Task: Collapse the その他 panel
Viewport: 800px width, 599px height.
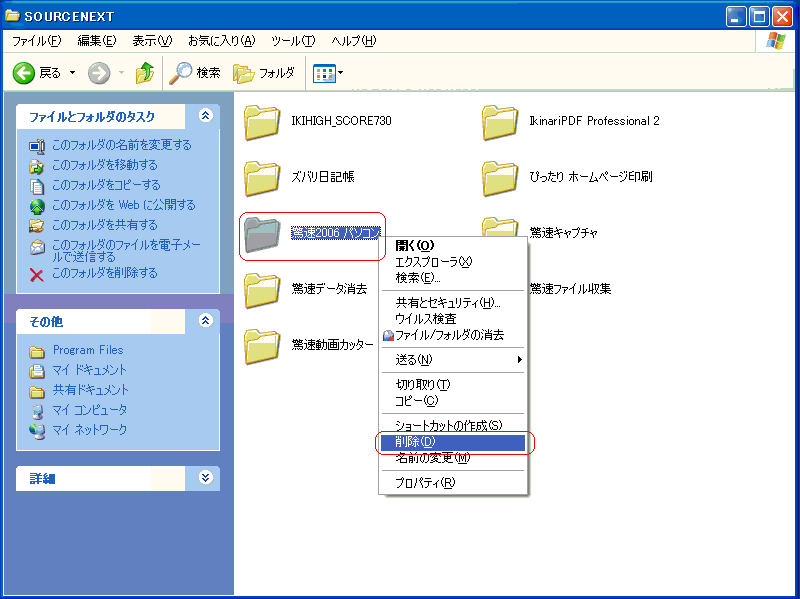Action: pyautogui.click(x=206, y=320)
